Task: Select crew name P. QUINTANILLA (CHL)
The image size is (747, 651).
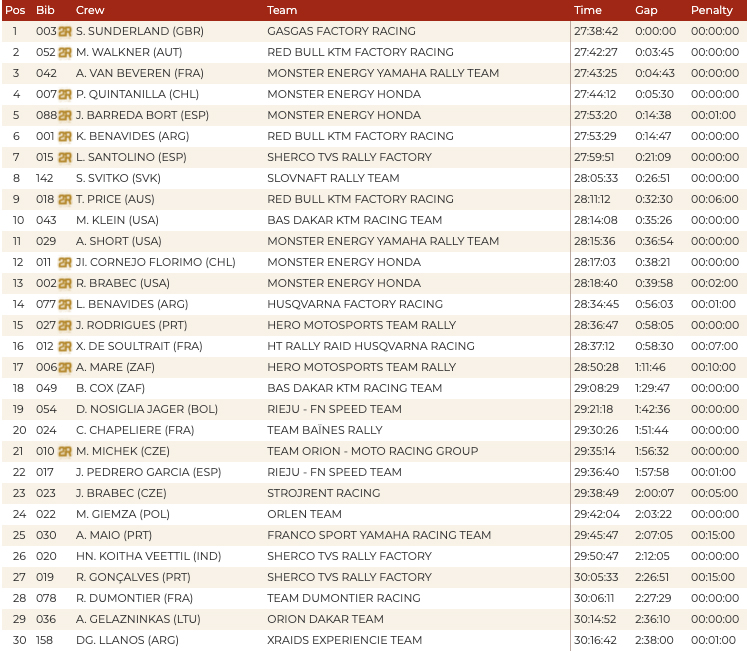Action: coord(137,94)
